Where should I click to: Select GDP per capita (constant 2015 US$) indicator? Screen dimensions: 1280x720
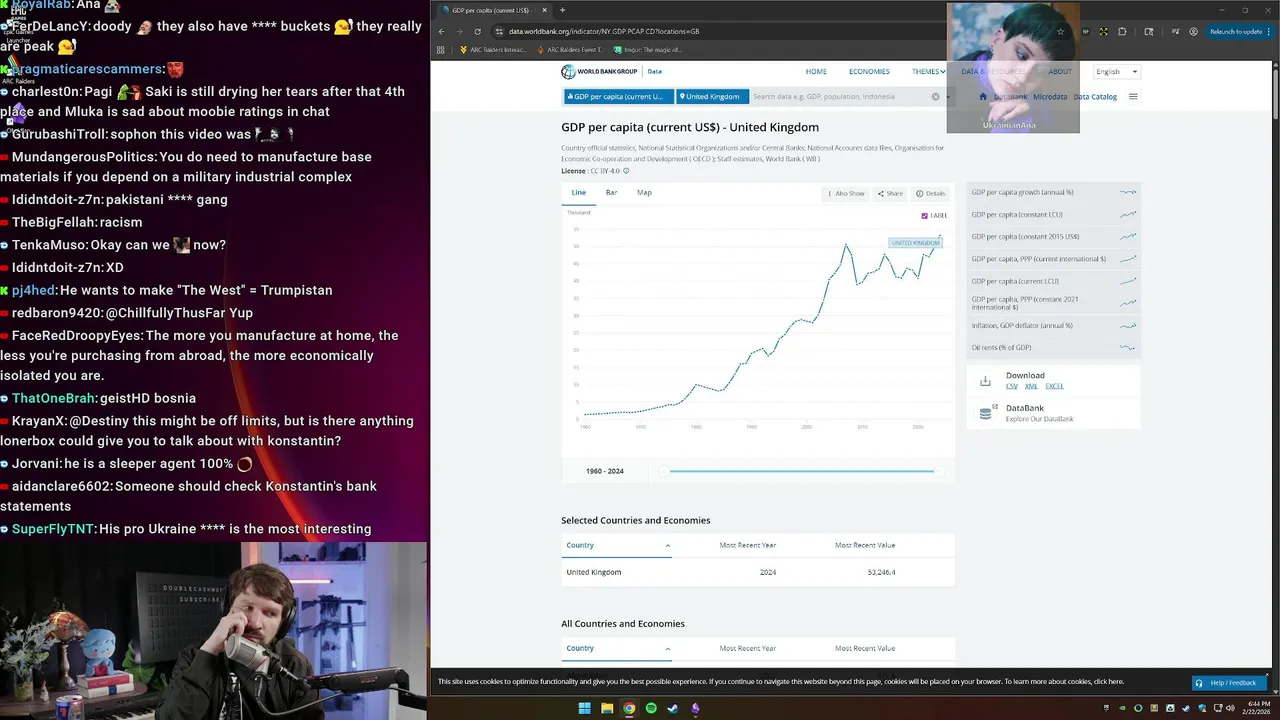click(x=1053, y=237)
